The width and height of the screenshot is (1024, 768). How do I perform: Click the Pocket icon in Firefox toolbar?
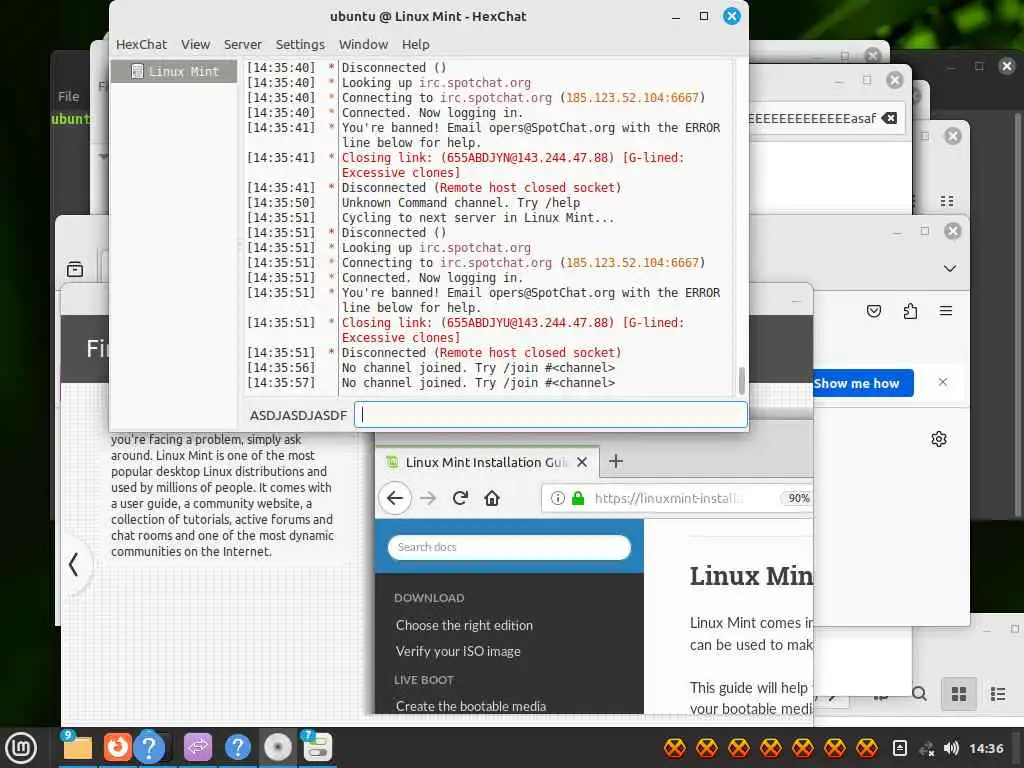pos(874,312)
